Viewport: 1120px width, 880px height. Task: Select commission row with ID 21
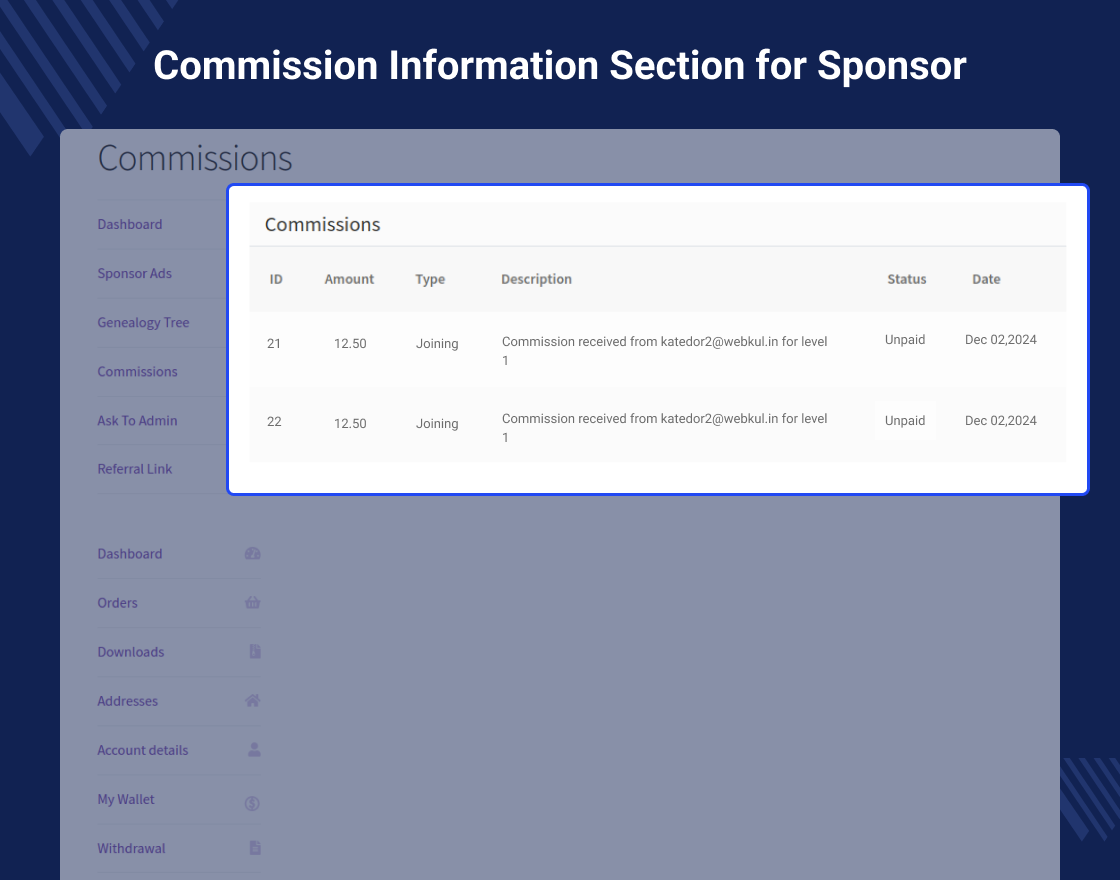[274, 344]
